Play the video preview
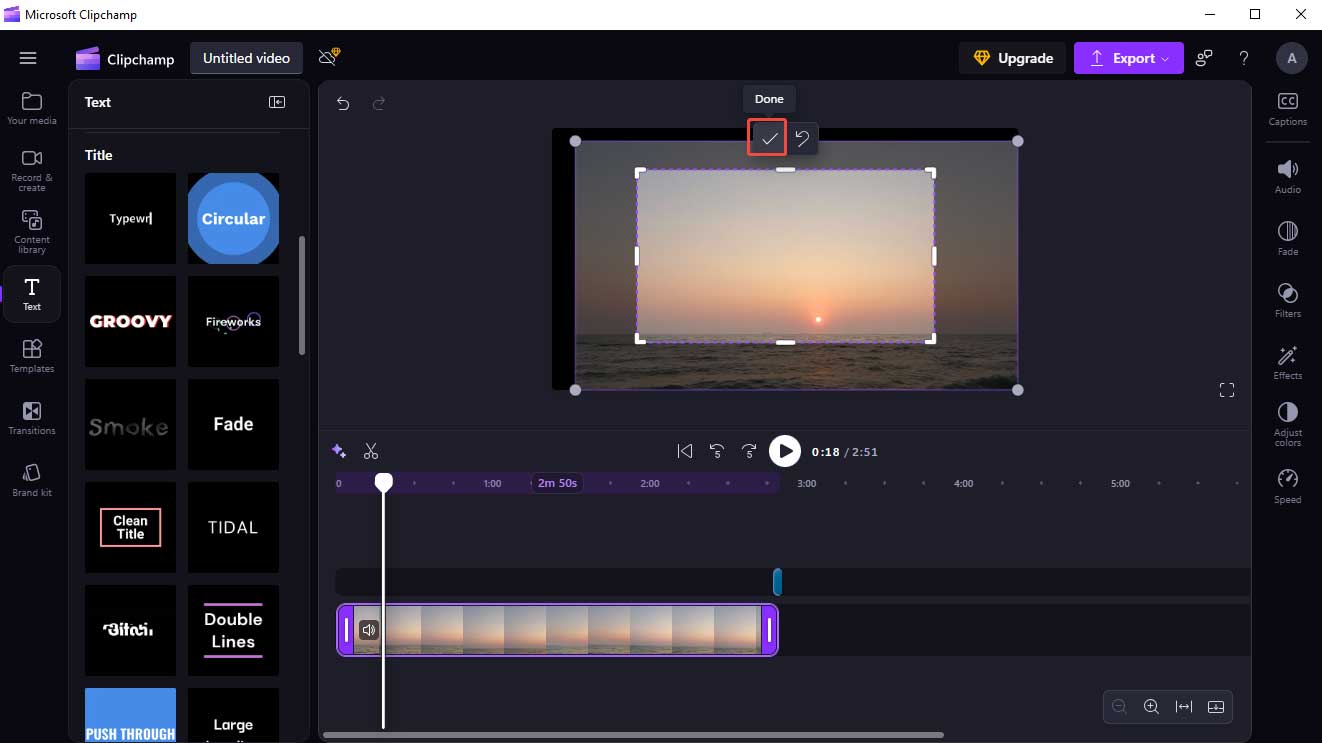This screenshot has width=1322, height=743. (785, 451)
